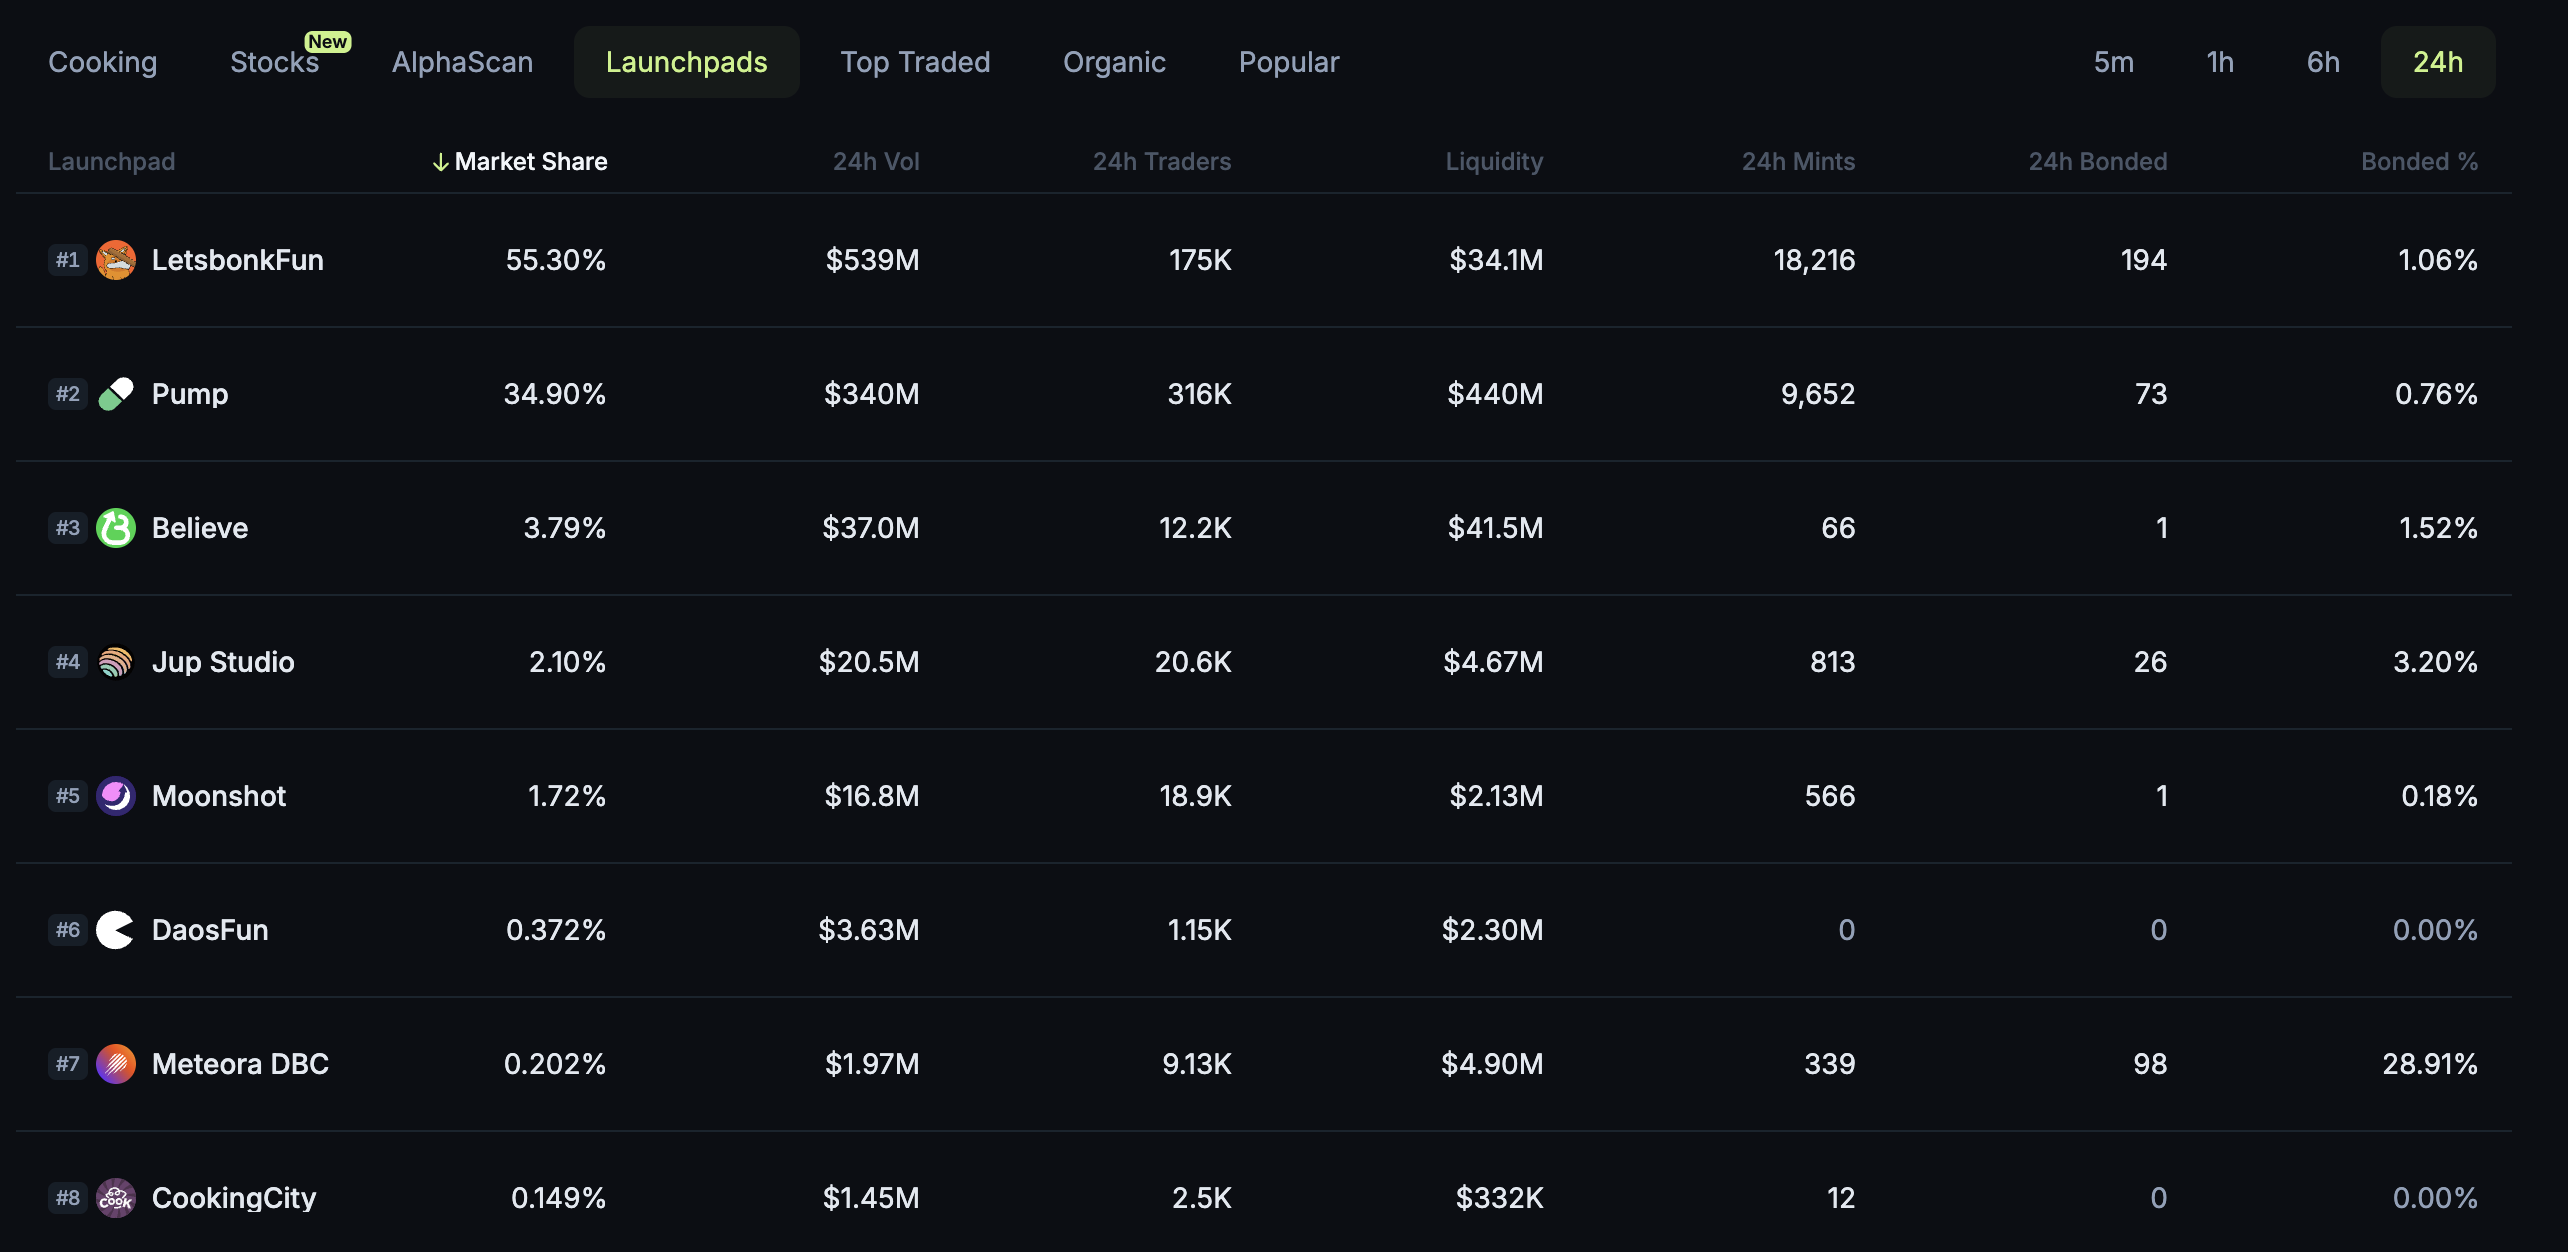The height and width of the screenshot is (1252, 2568).
Task: Click the purple Moonshot logo icon
Action: 116,796
